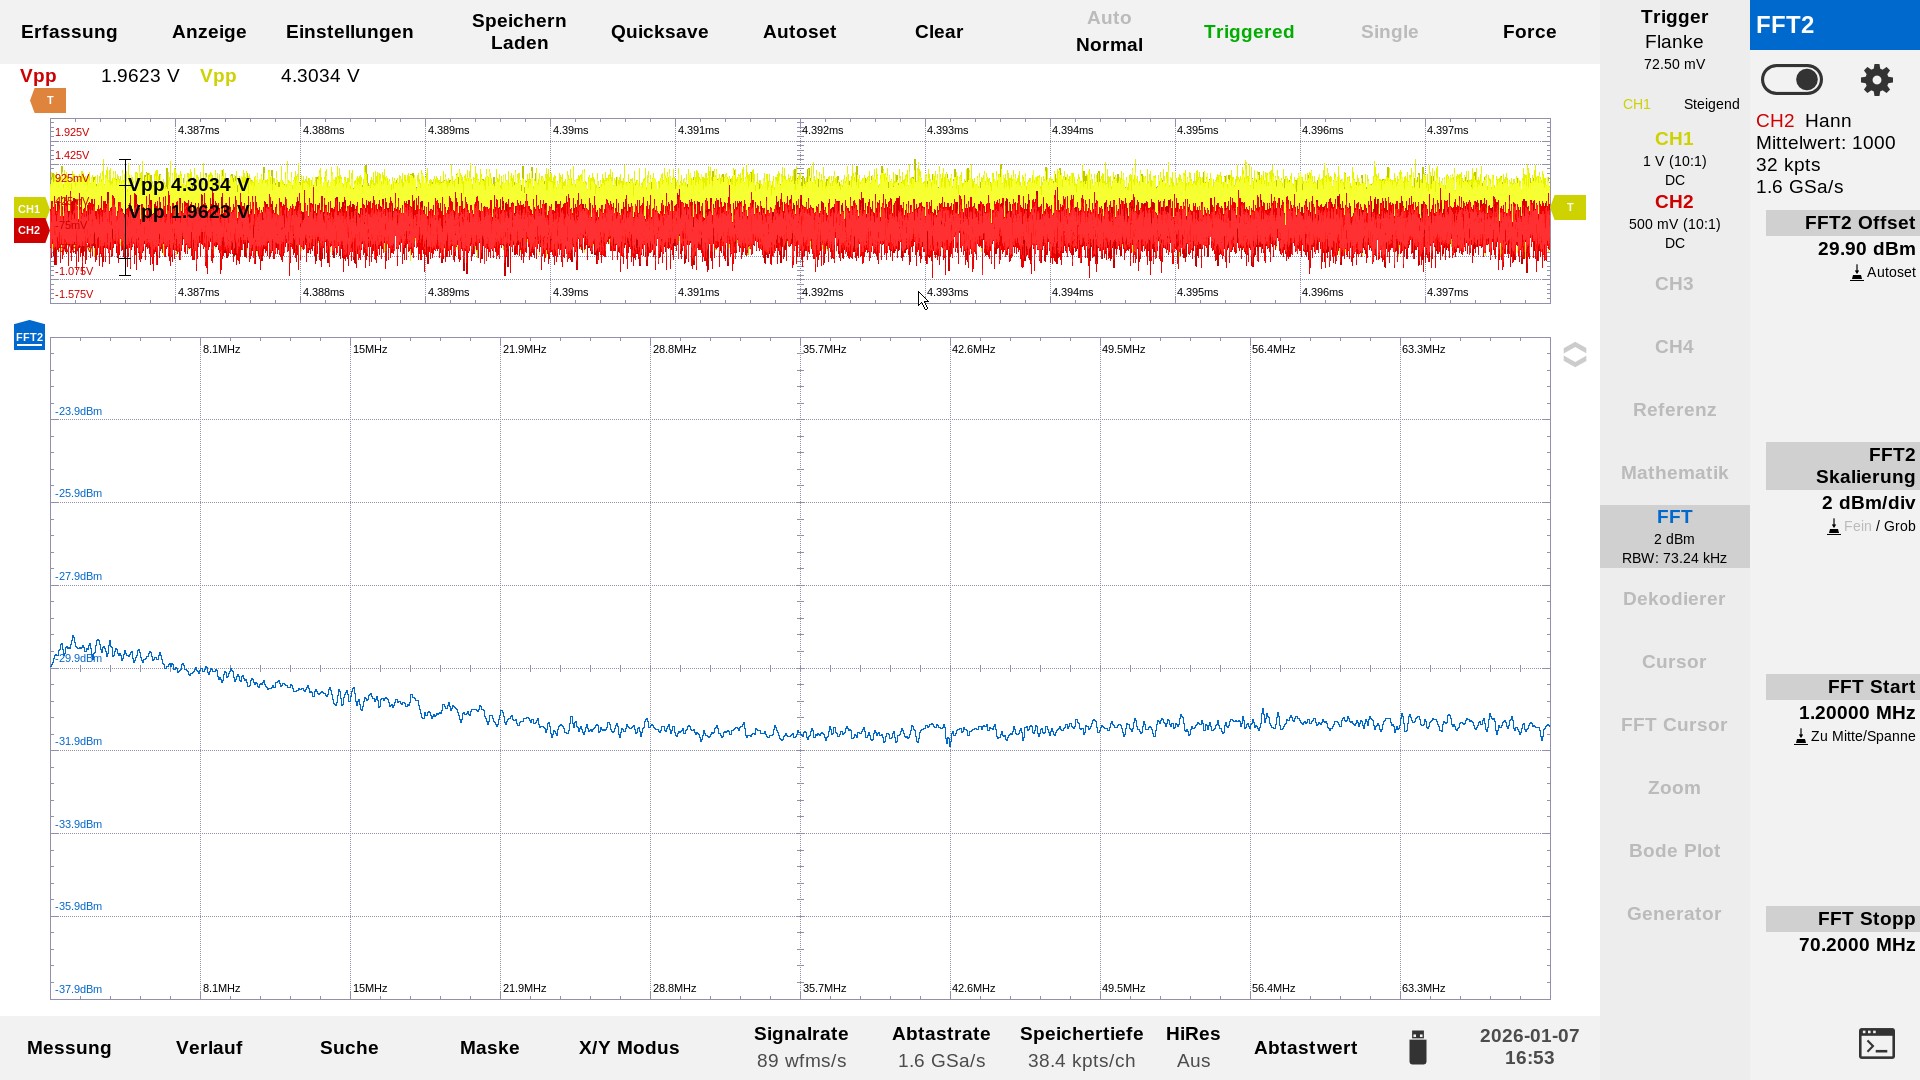The width and height of the screenshot is (1920, 1080).
Task: Open the Einstellungen menu
Action: click(x=349, y=32)
